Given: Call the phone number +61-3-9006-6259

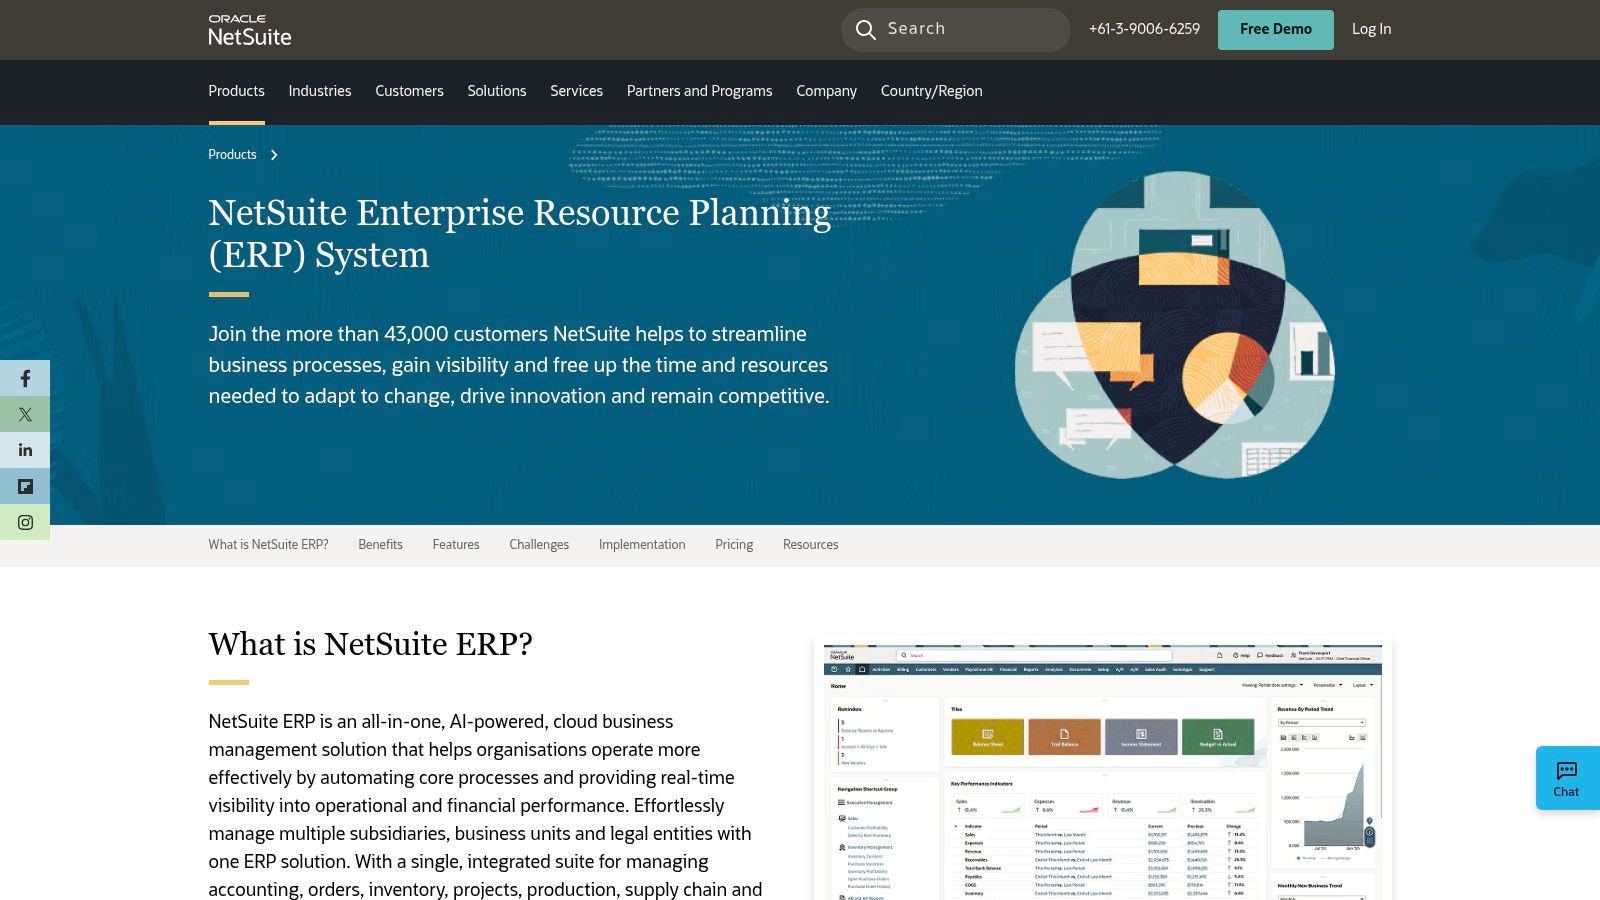Looking at the screenshot, I should (1143, 29).
